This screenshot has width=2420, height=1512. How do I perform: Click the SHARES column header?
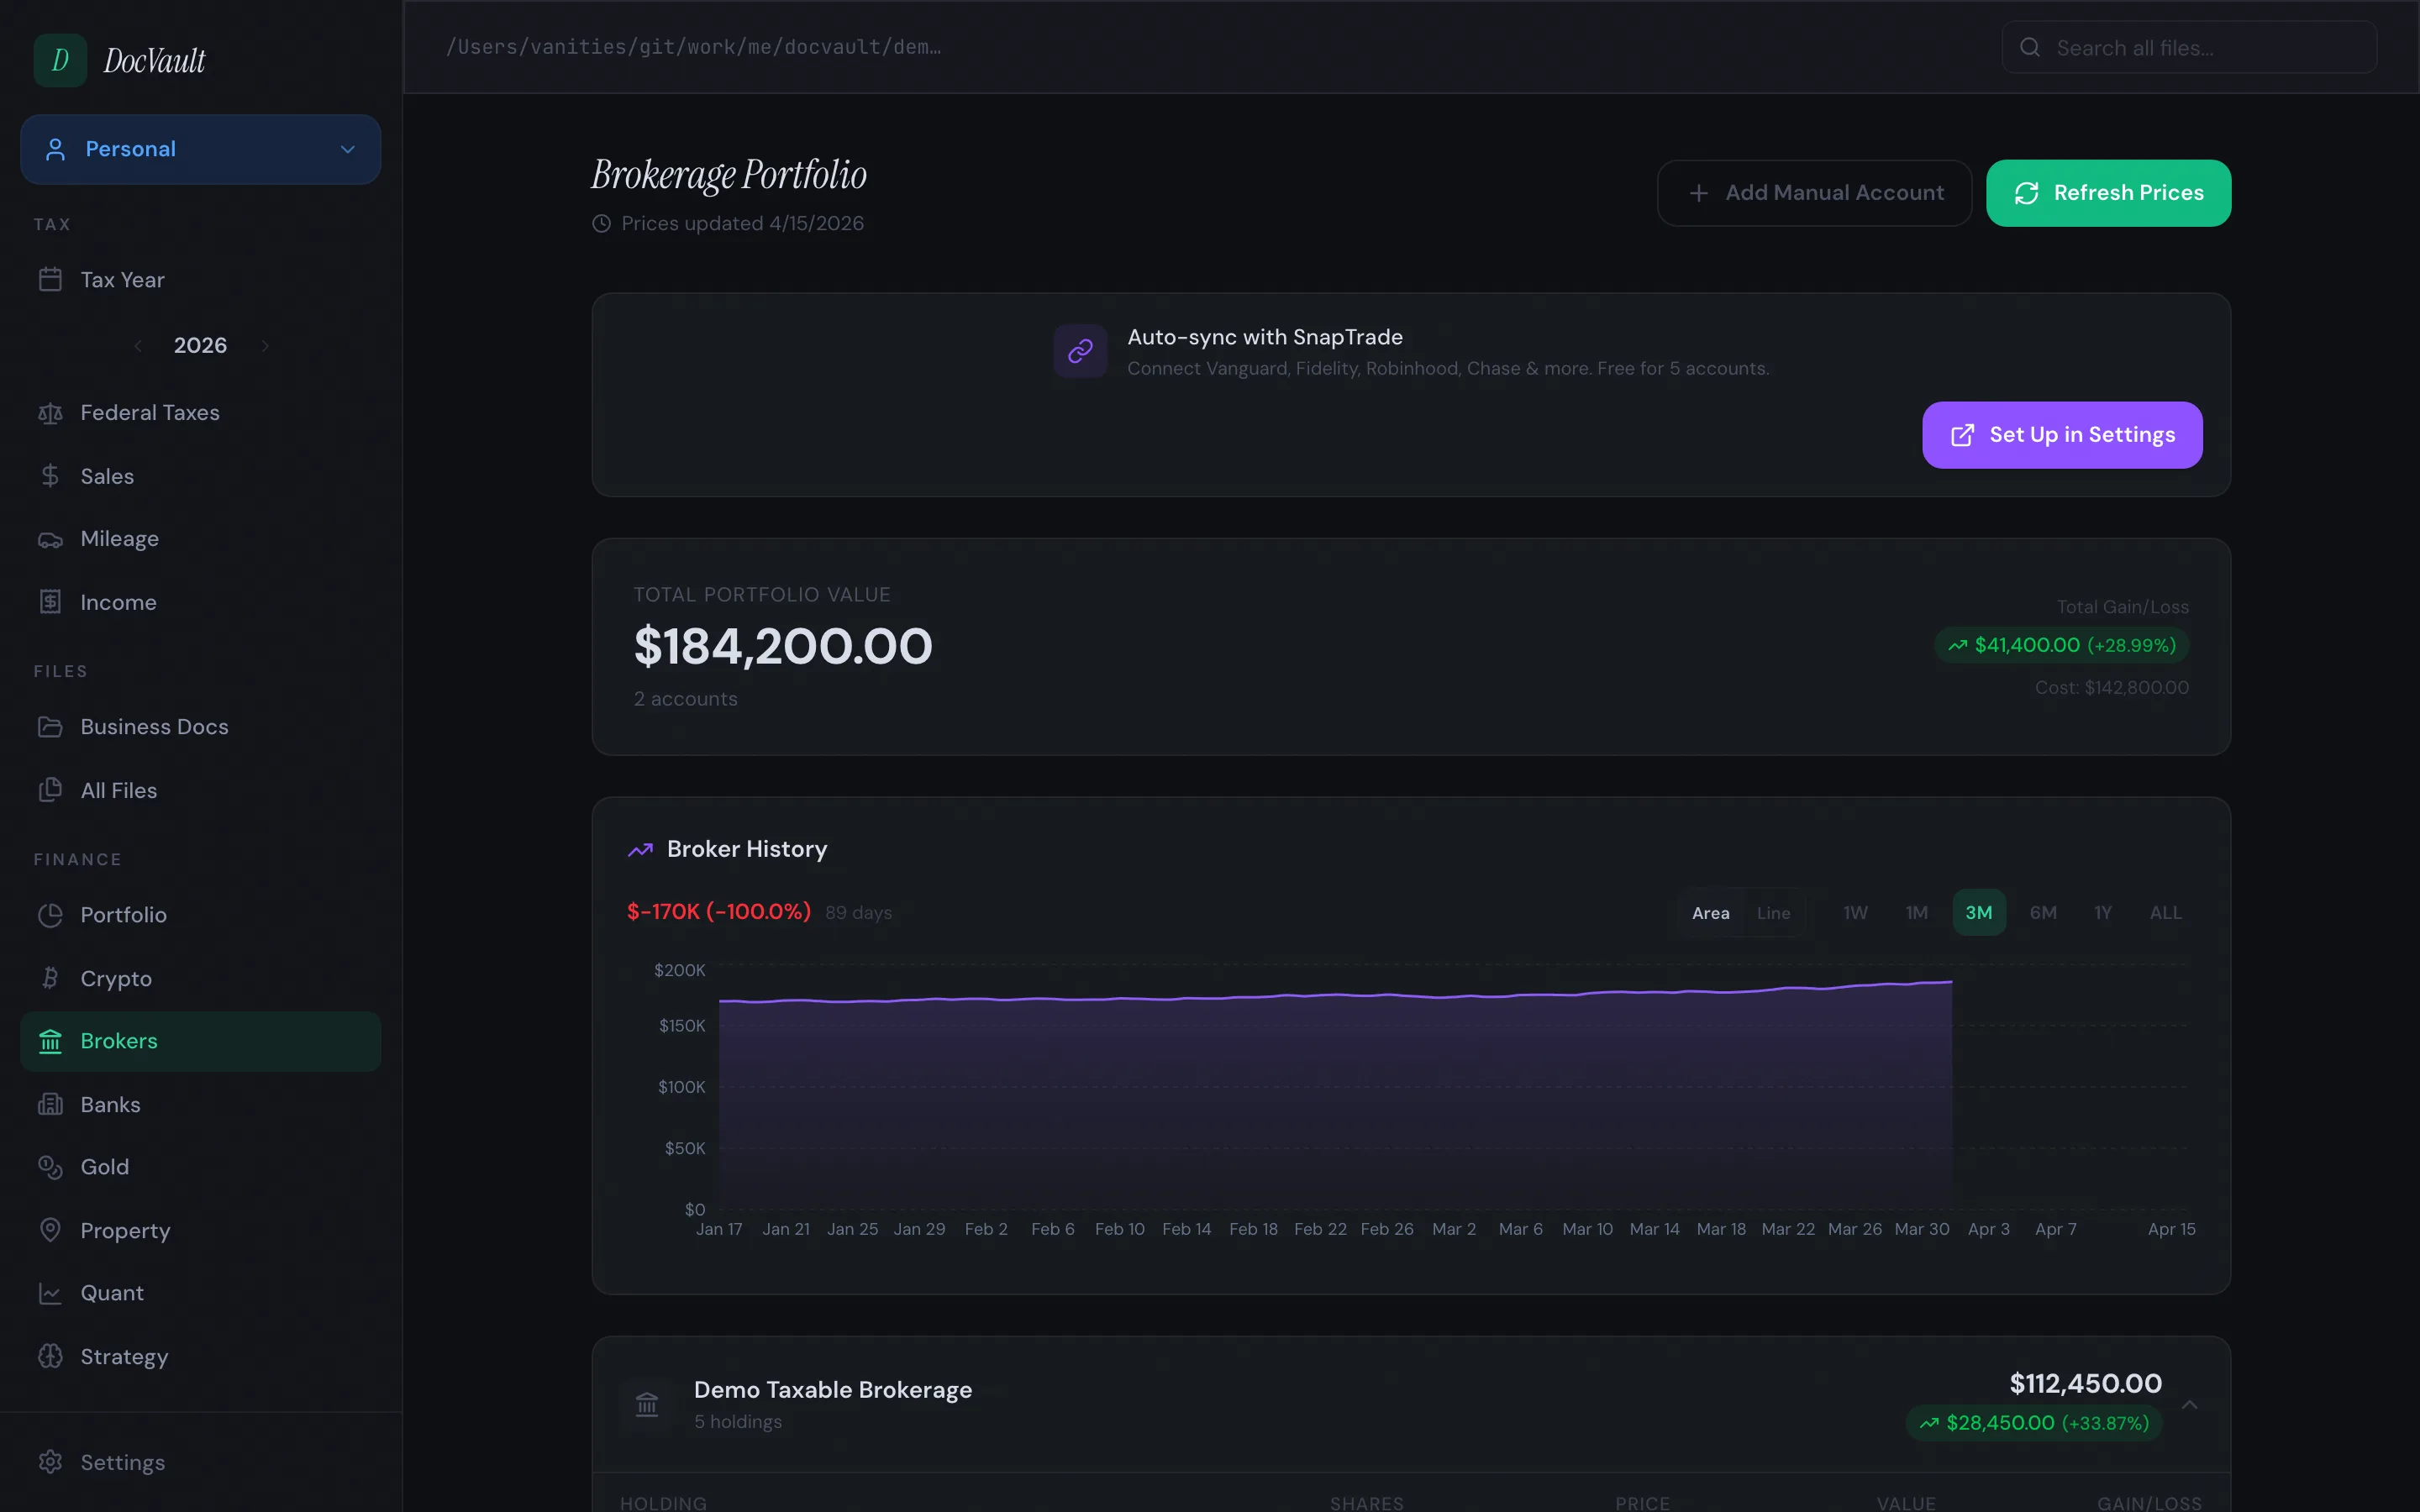pyautogui.click(x=1366, y=1503)
